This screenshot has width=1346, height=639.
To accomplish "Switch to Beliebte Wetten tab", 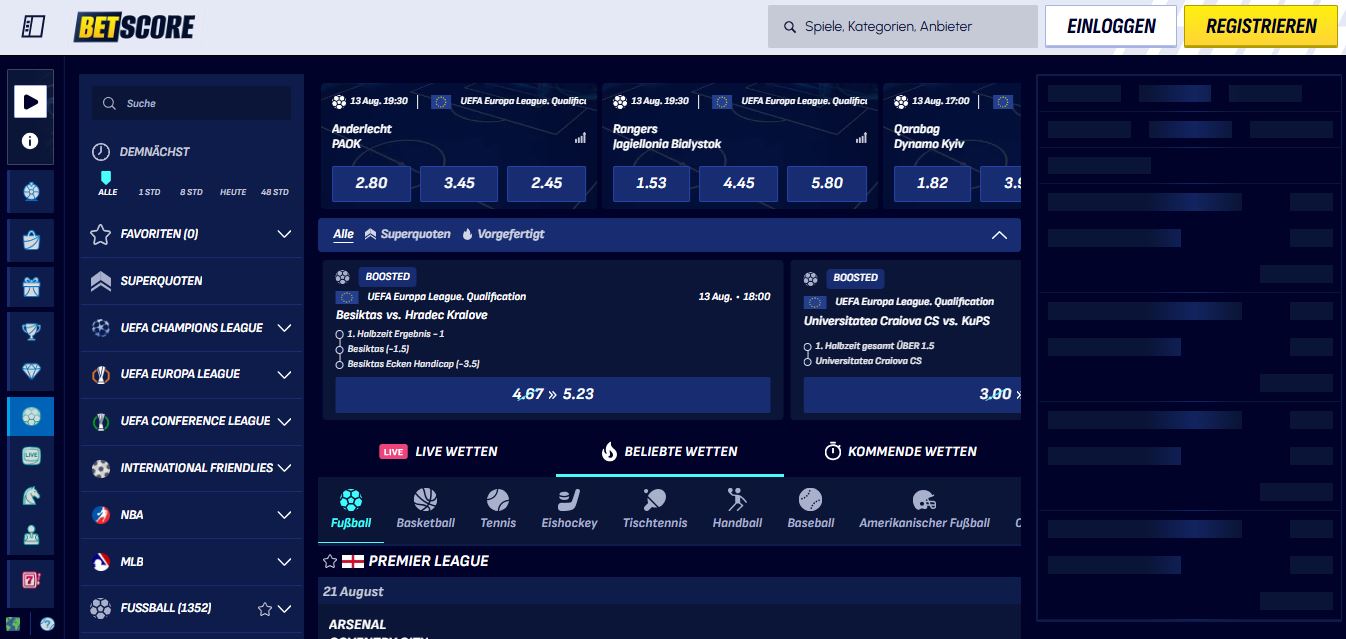I will 669,452.
